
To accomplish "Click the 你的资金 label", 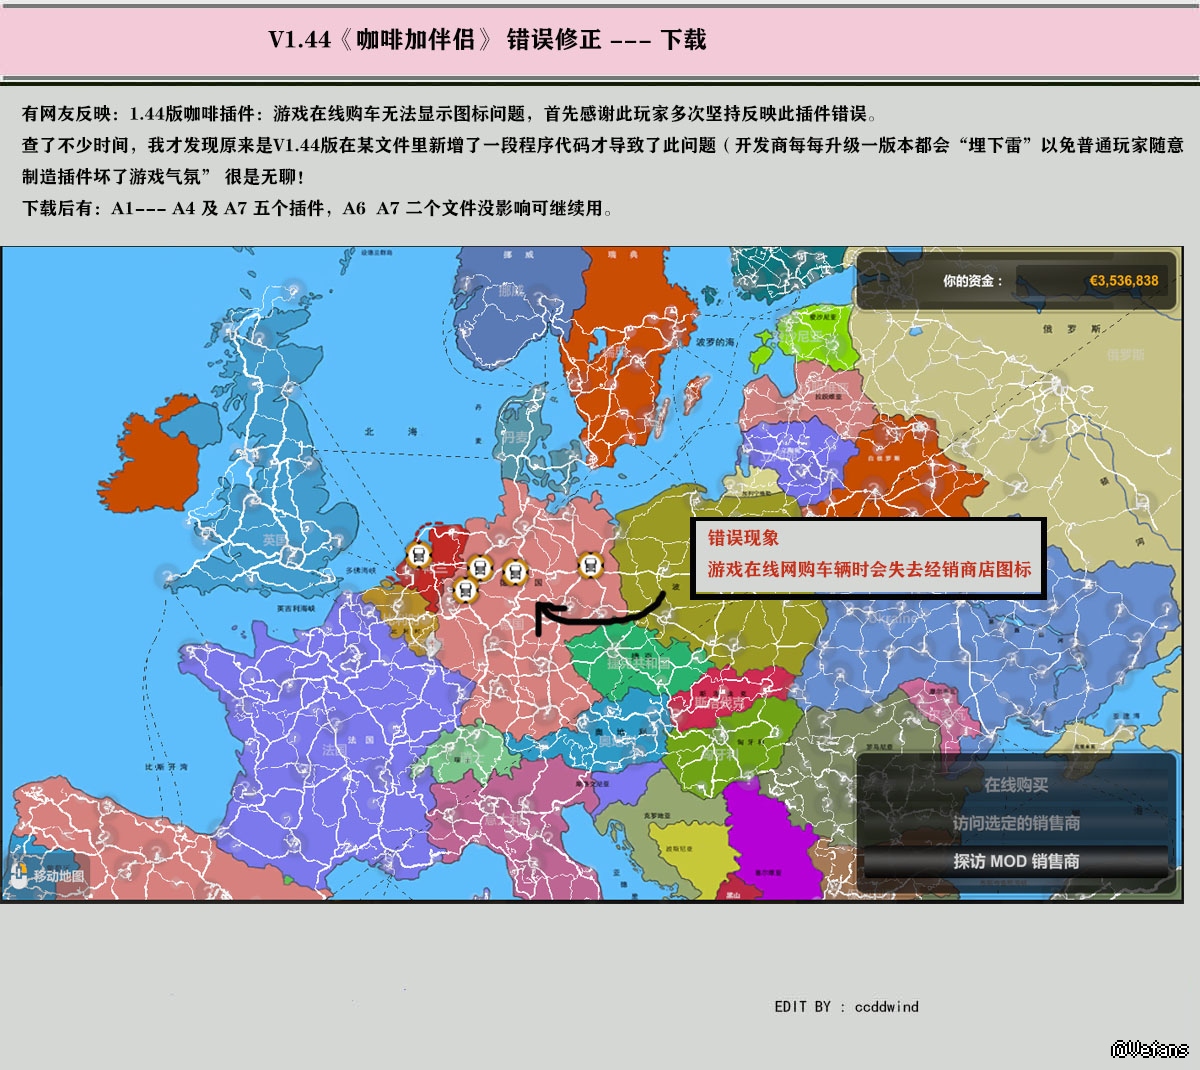I will click(x=972, y=281).
